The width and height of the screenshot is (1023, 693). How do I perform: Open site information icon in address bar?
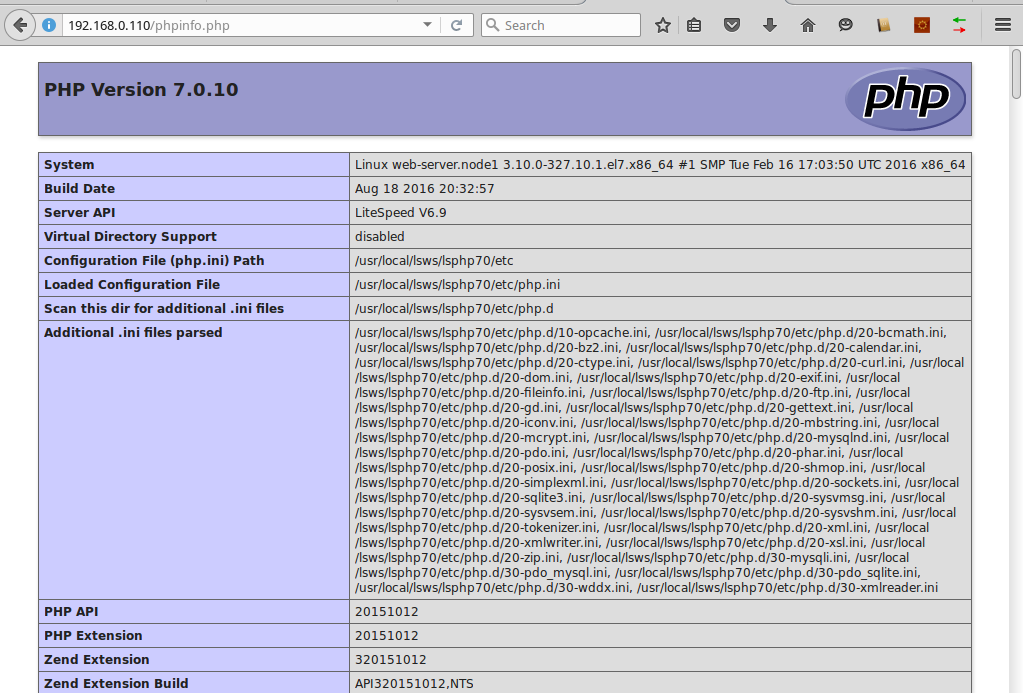click(x=49, y=25)
